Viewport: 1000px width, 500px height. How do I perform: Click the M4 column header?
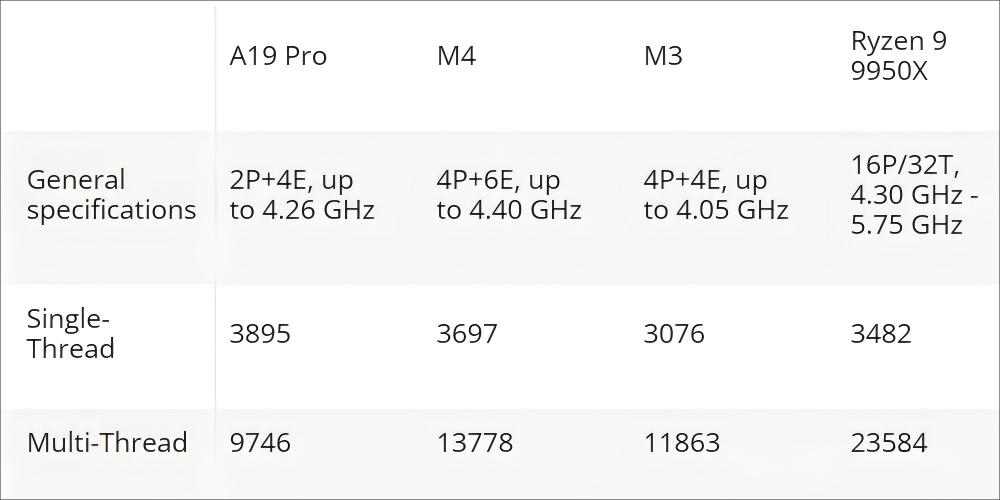[x=457, y=56]
